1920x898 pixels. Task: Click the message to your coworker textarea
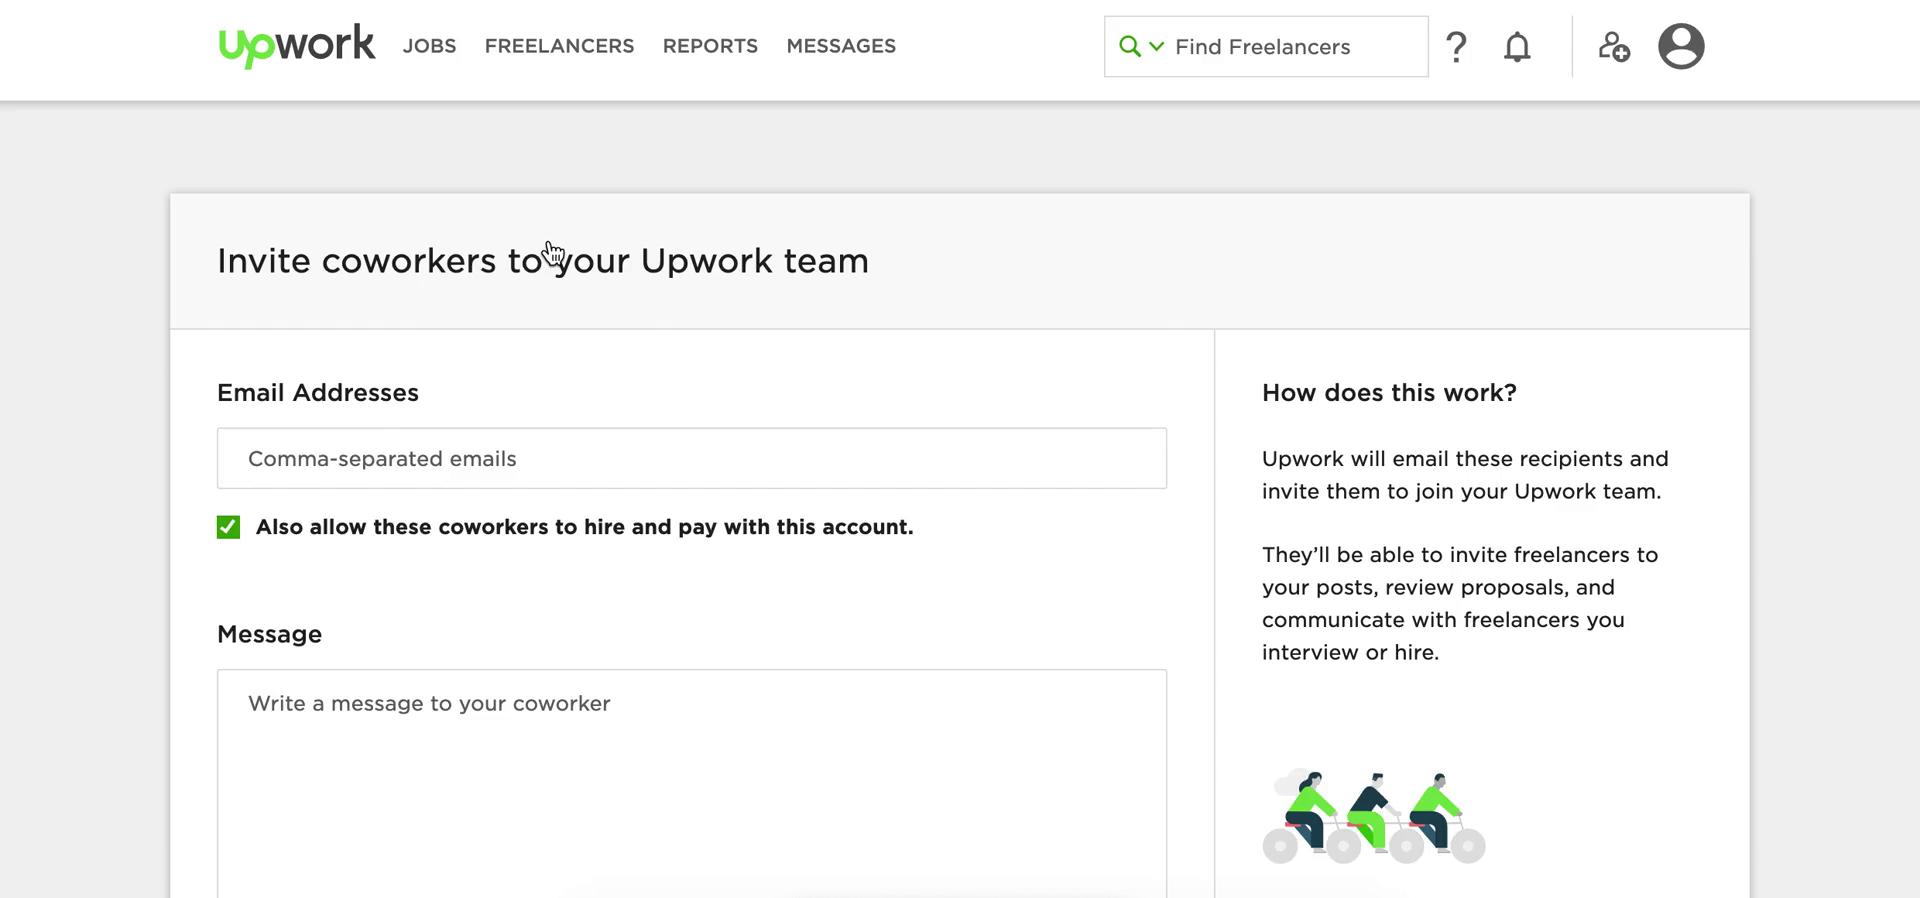(692, 784)
